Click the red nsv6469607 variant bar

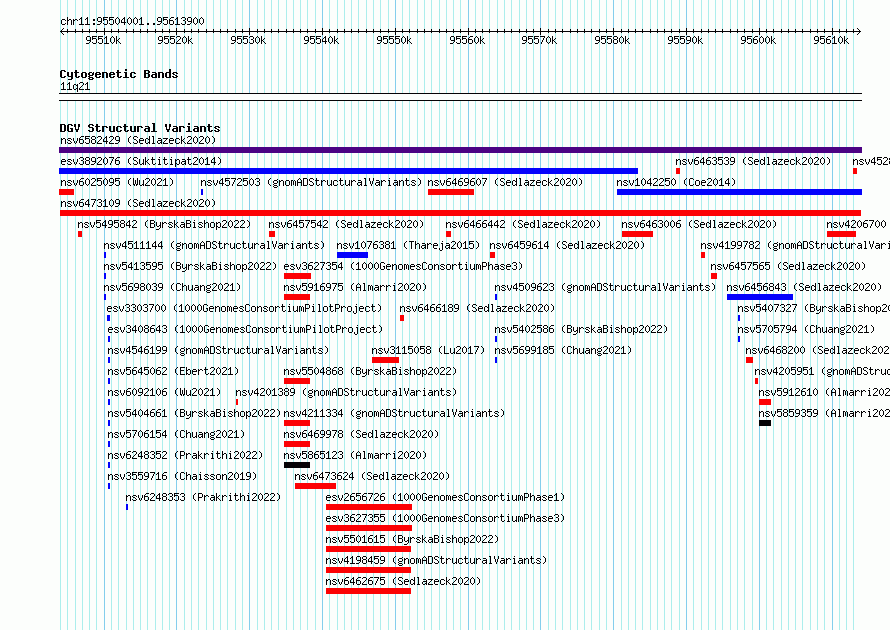coord(451,192)
